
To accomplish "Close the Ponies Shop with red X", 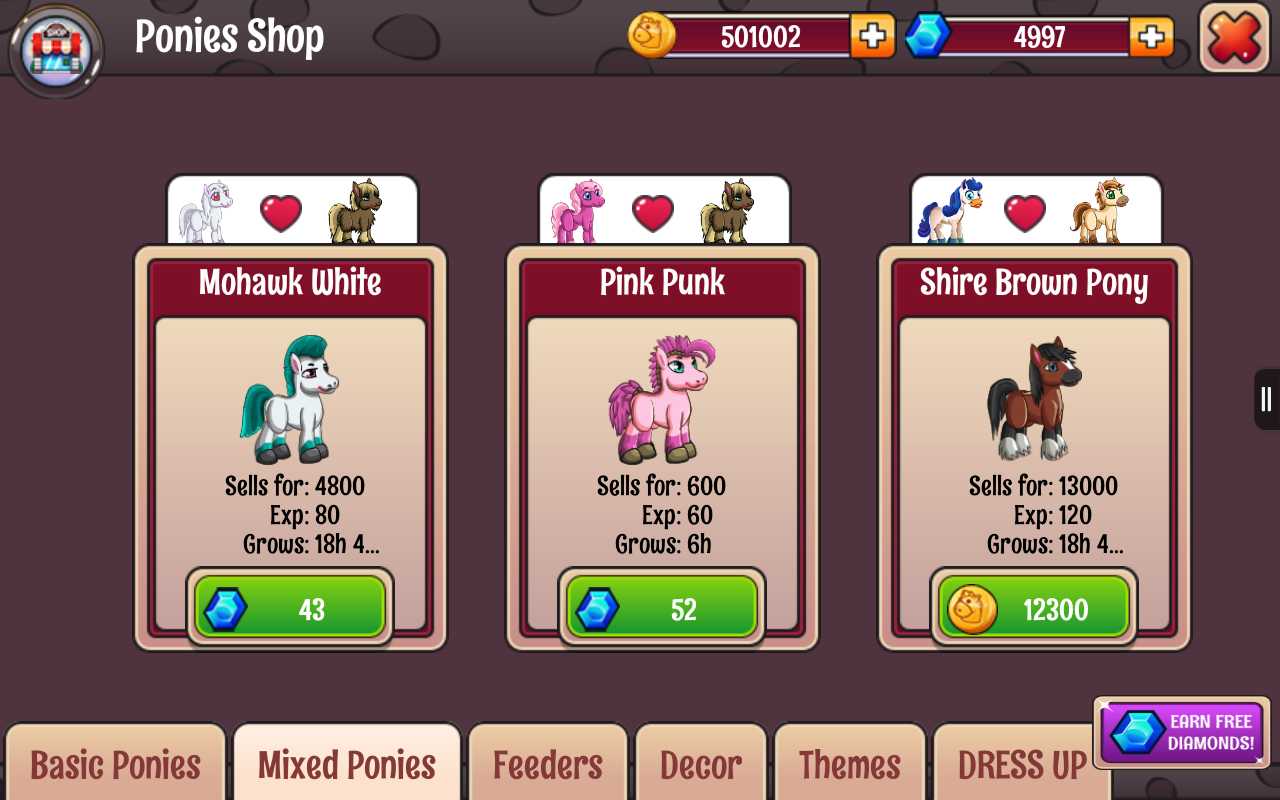I will click(x=1234, y=38).
